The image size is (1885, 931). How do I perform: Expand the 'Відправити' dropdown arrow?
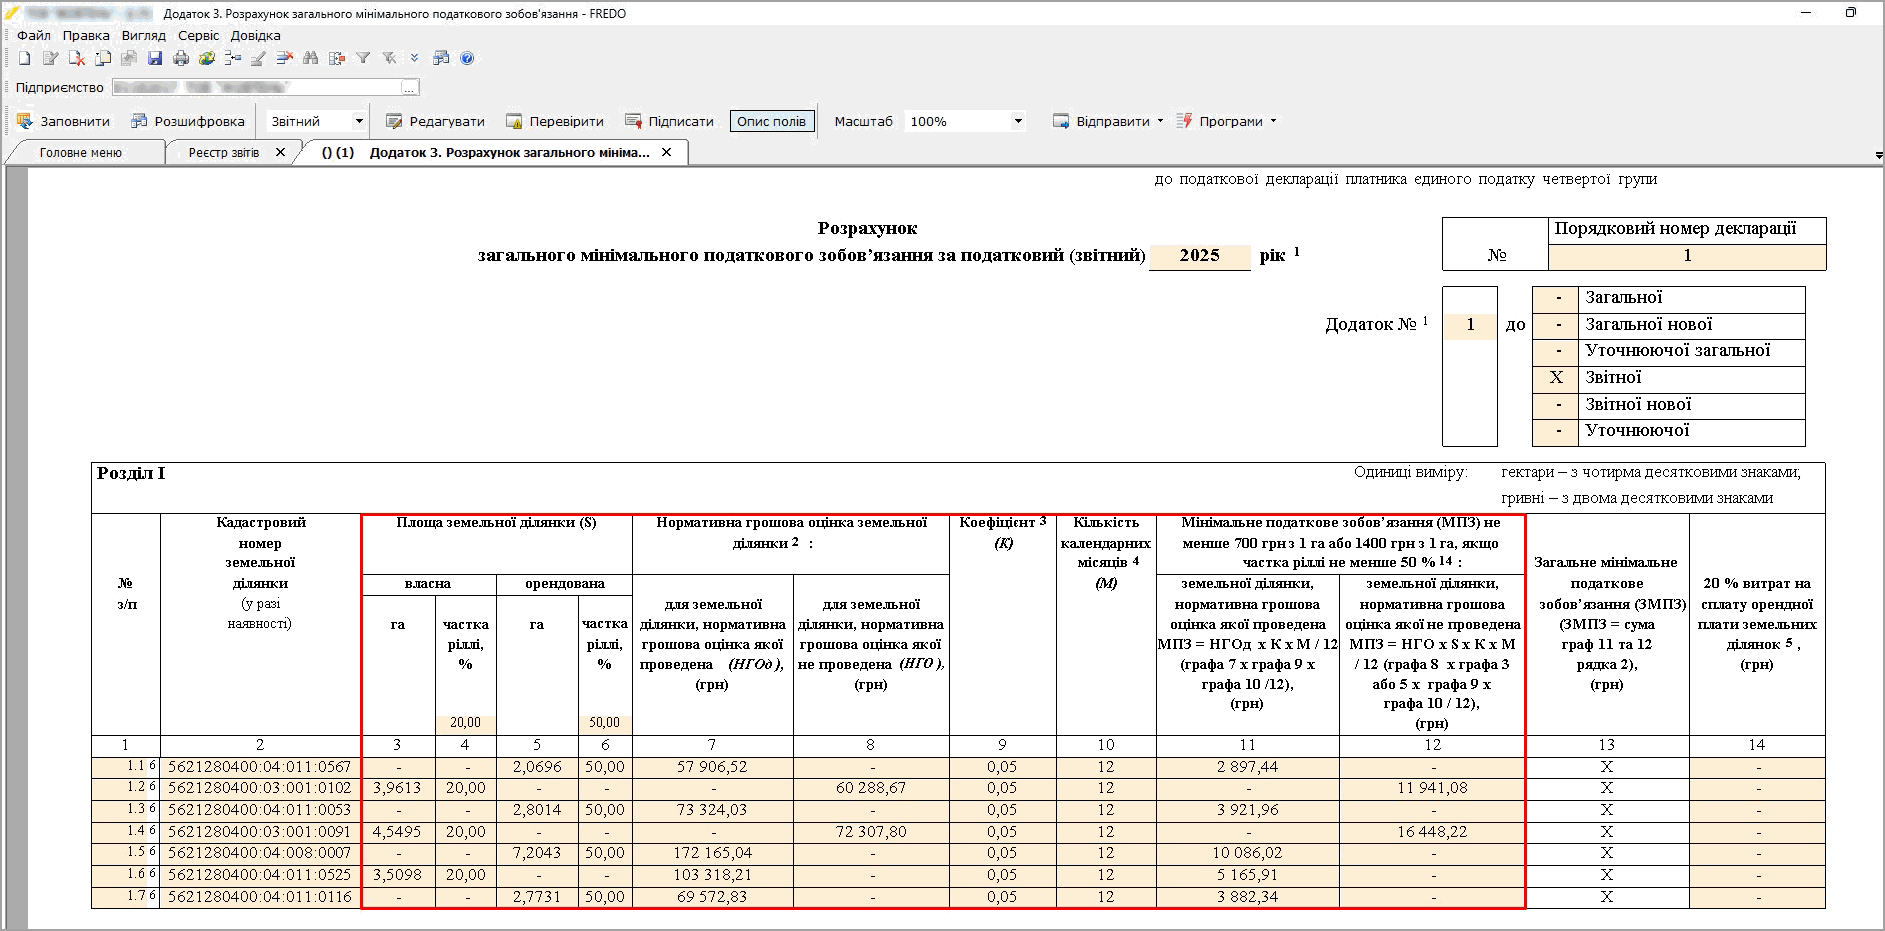pos(1160,122)
